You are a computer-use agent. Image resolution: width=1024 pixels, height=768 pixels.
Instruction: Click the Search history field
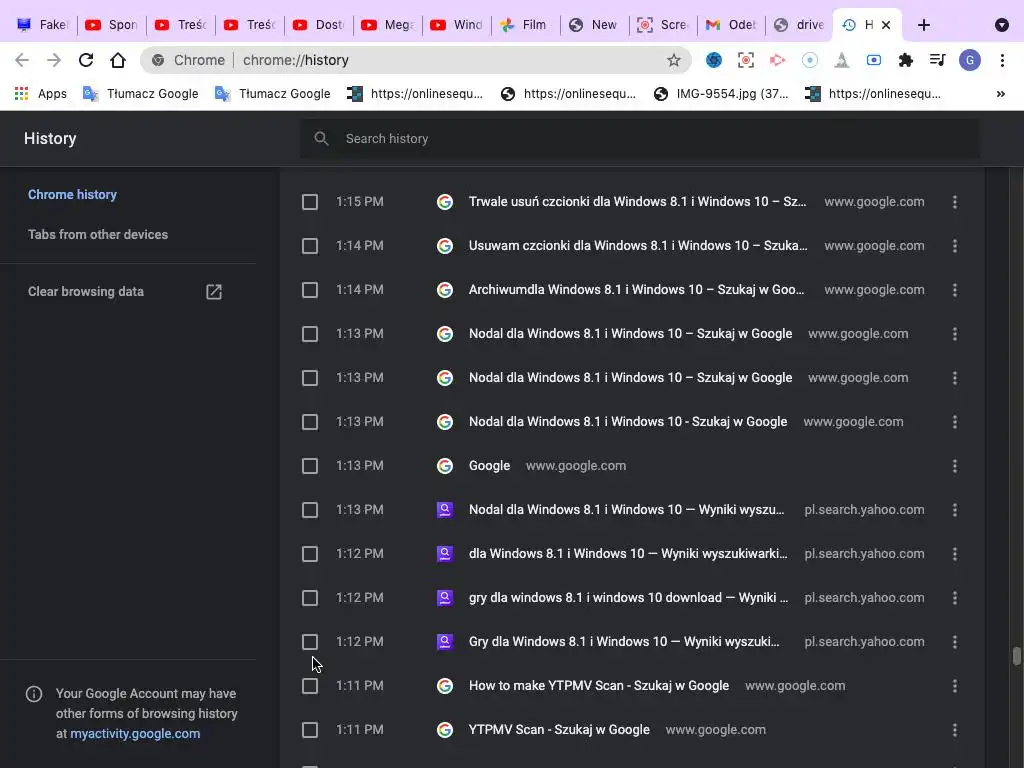click(639, 138)
